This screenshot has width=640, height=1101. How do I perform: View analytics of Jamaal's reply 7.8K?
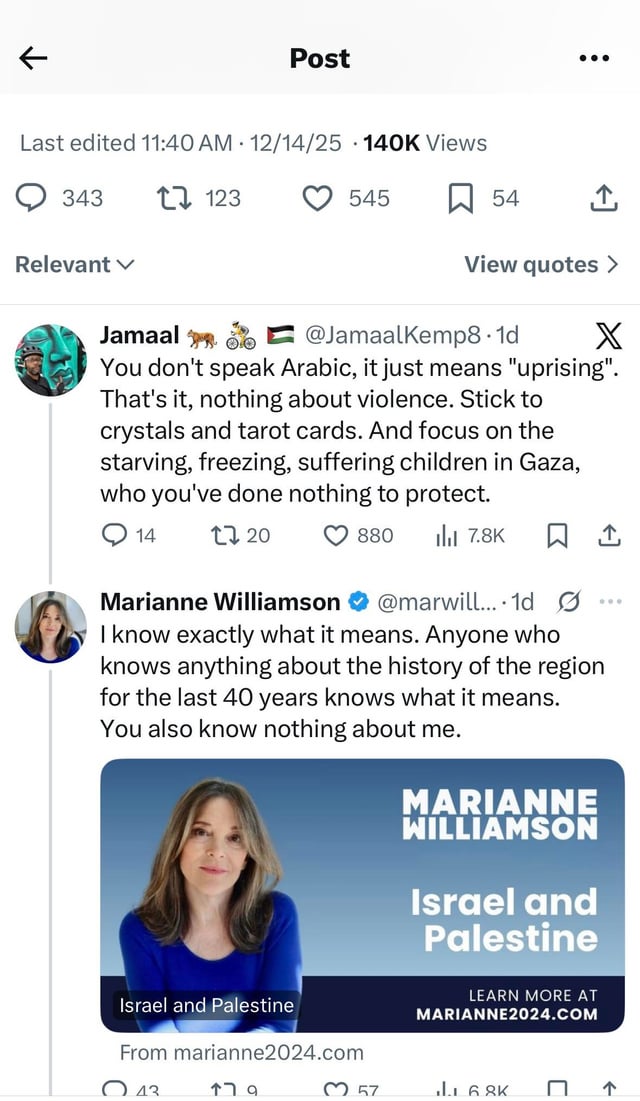(447, 536)
